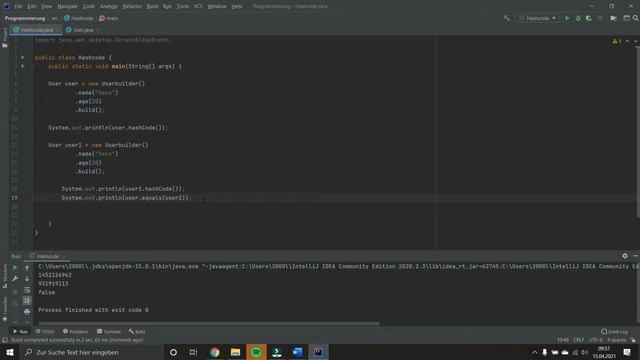The height and width of the screenshot is (360, 640).
Task: Click the Hashcode class breadcrumb
Action: pos(79,18)
